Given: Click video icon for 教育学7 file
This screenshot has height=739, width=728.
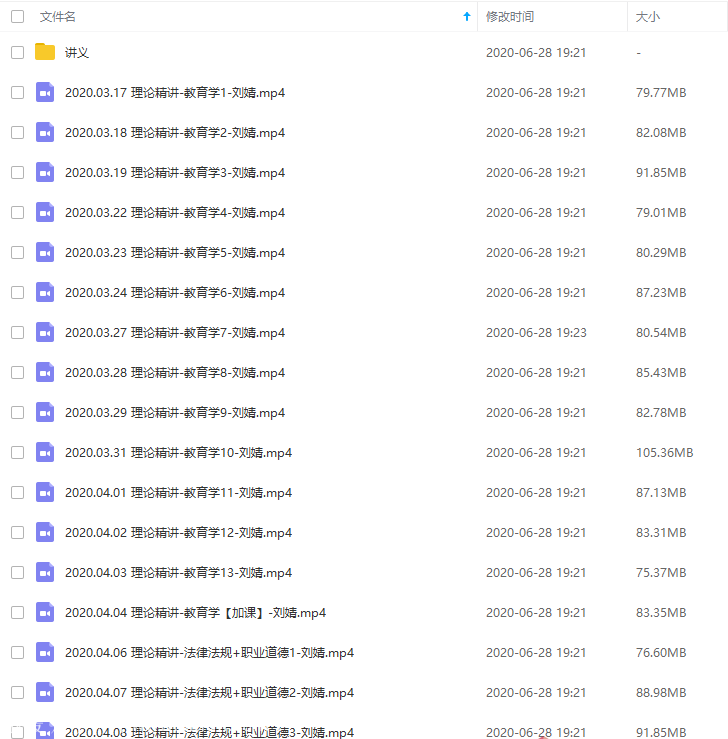Looking at the screenshot, I should 45,333.
